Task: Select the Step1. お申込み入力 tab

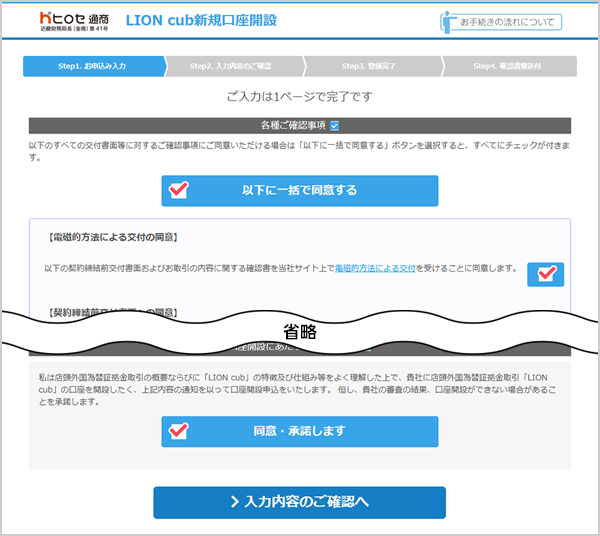Action: [x=94, y=66]
